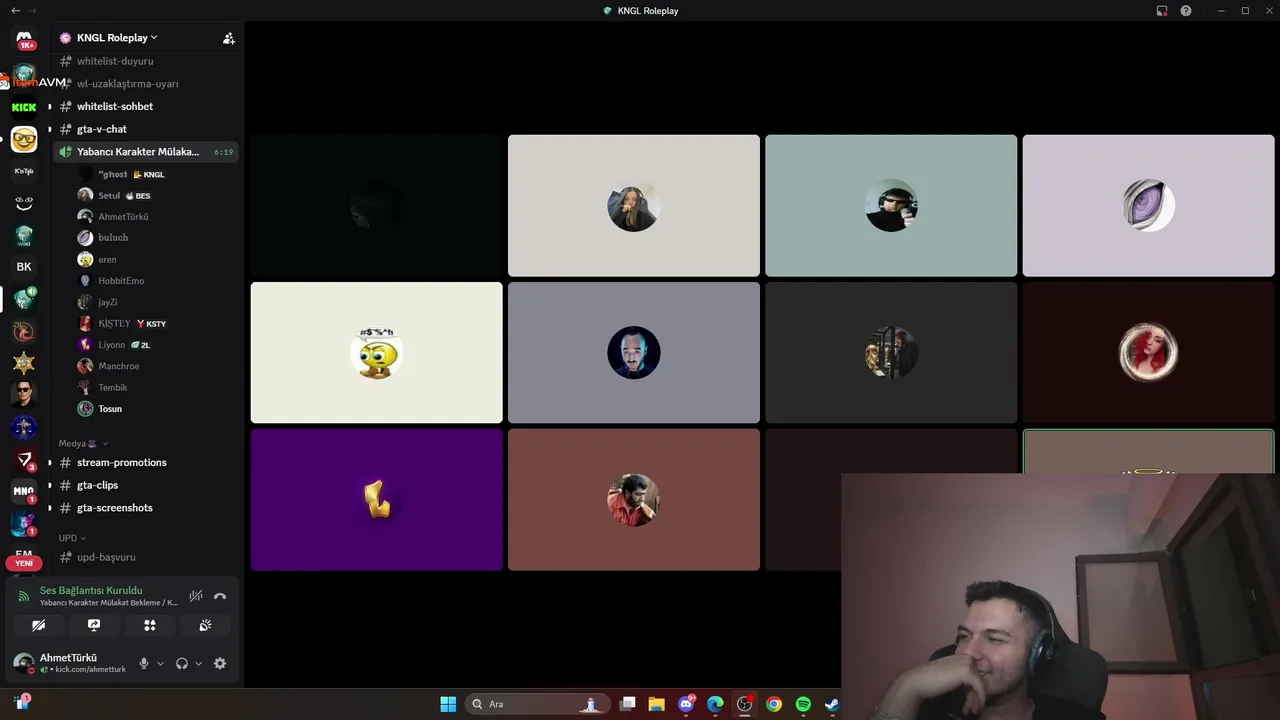
Task: Open Google Chrome from the taskbar
Action: tap(774, 704)
